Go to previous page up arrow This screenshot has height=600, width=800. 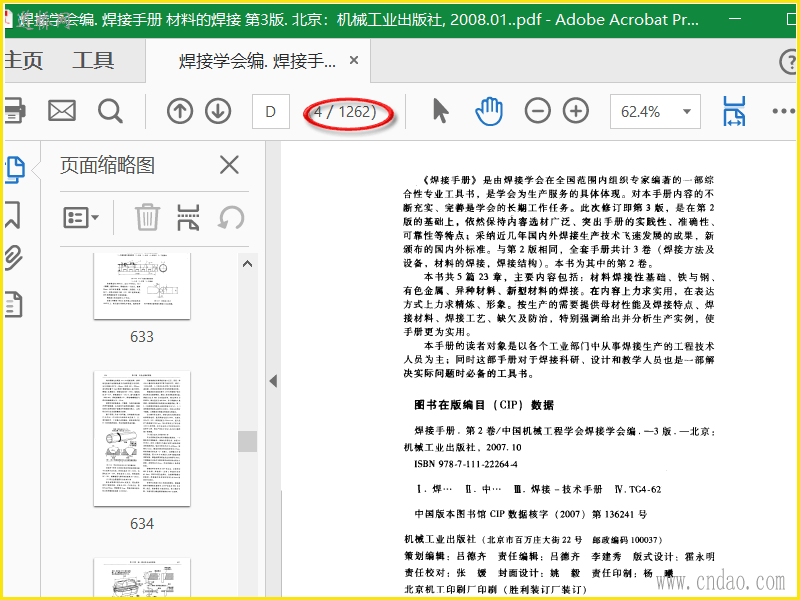pos(180,111)
